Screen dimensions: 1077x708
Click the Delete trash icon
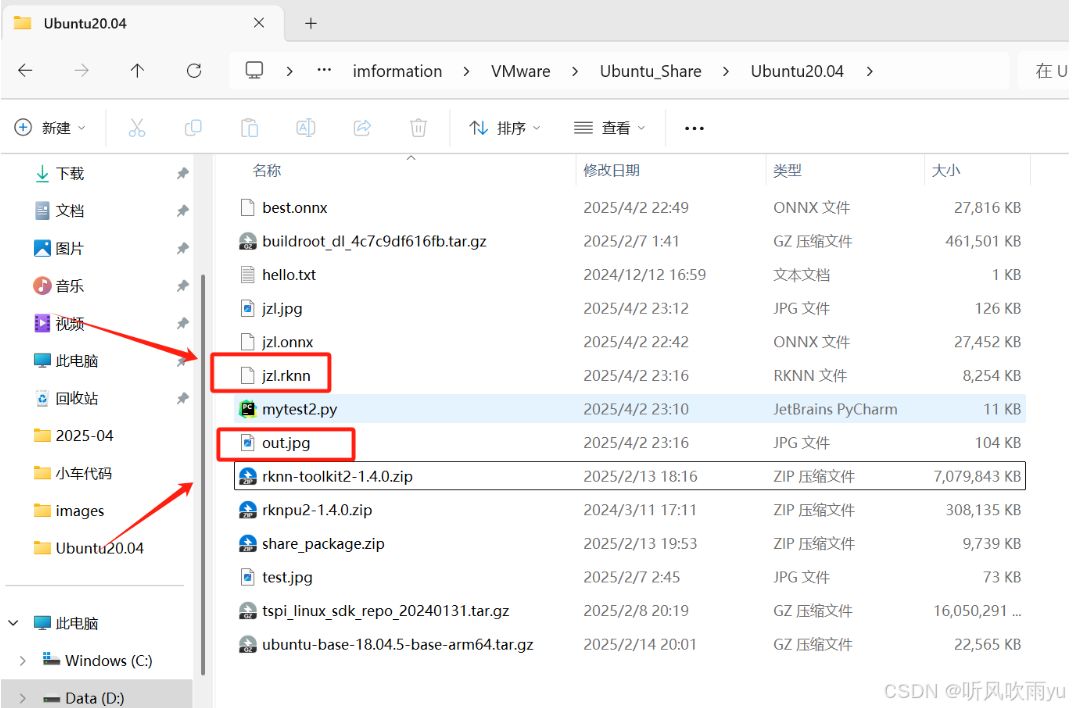(418, 128)
